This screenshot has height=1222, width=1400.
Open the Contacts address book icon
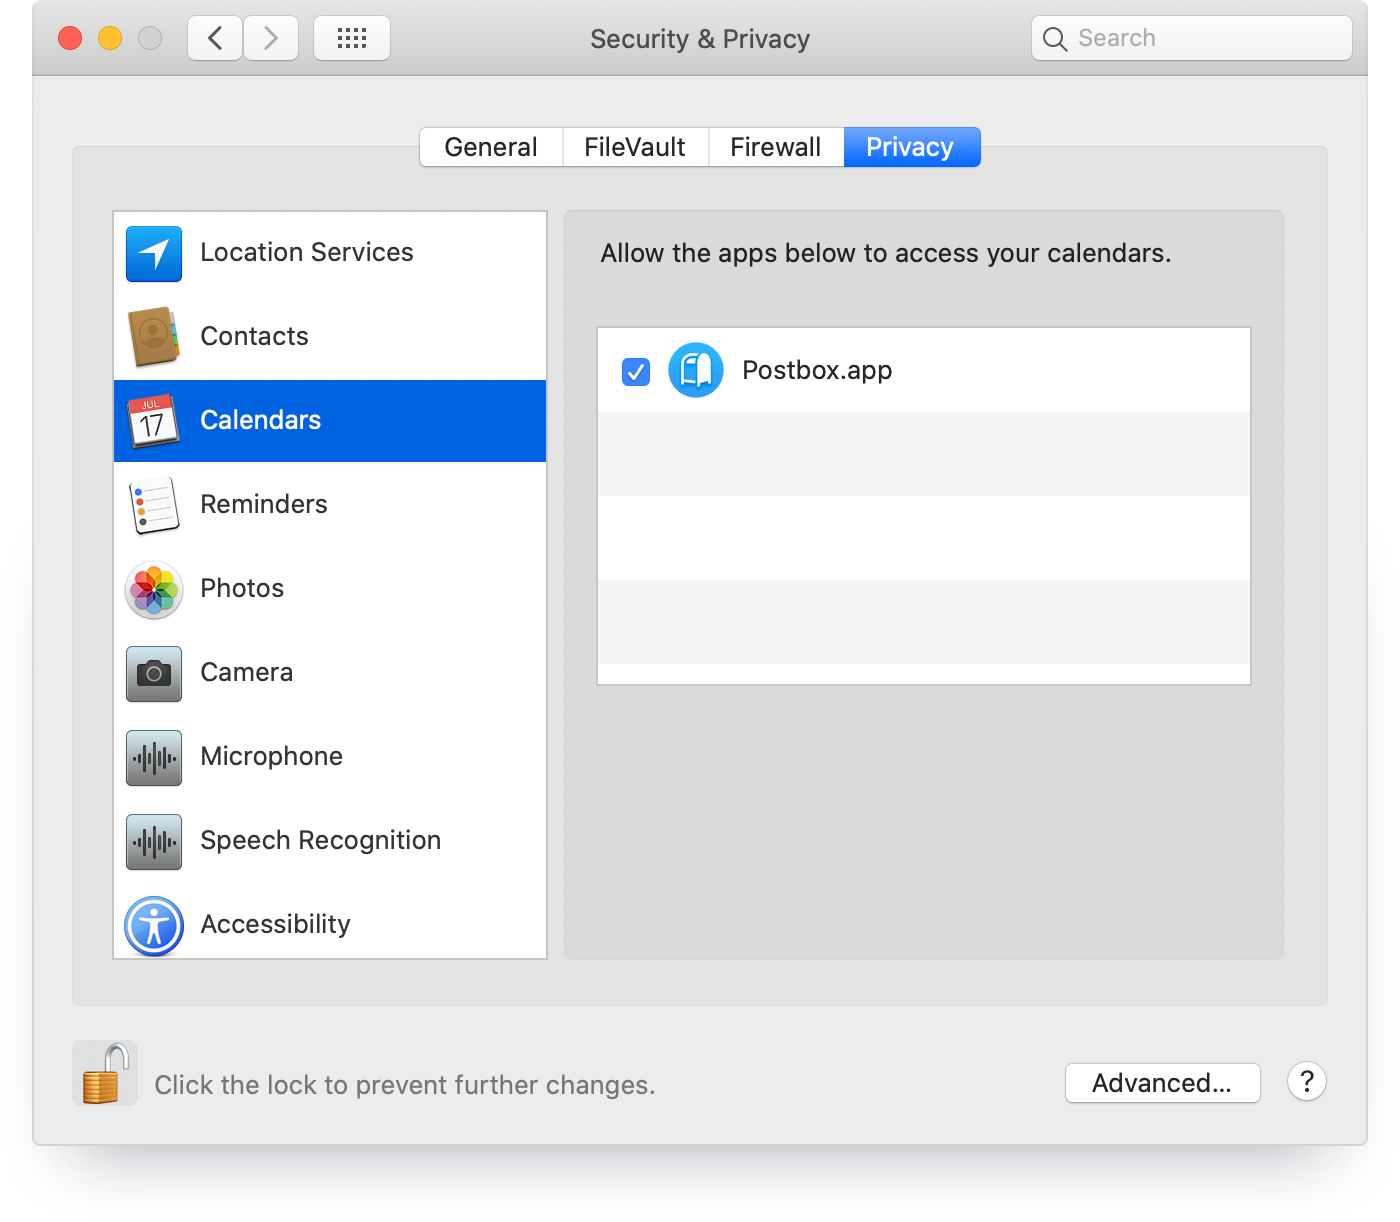tap(153, 337)
